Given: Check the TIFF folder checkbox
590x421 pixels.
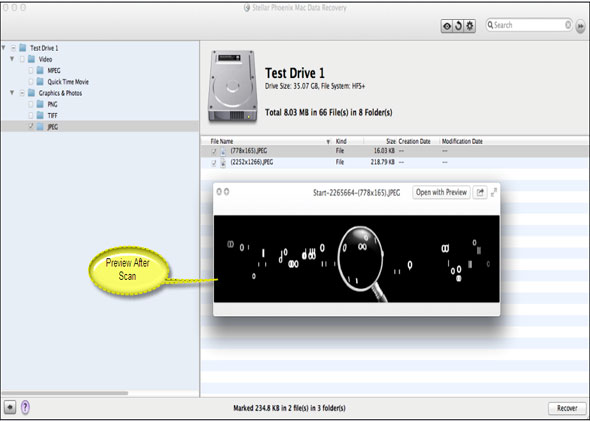Looking at the screenshot, I should pos(31,116).
